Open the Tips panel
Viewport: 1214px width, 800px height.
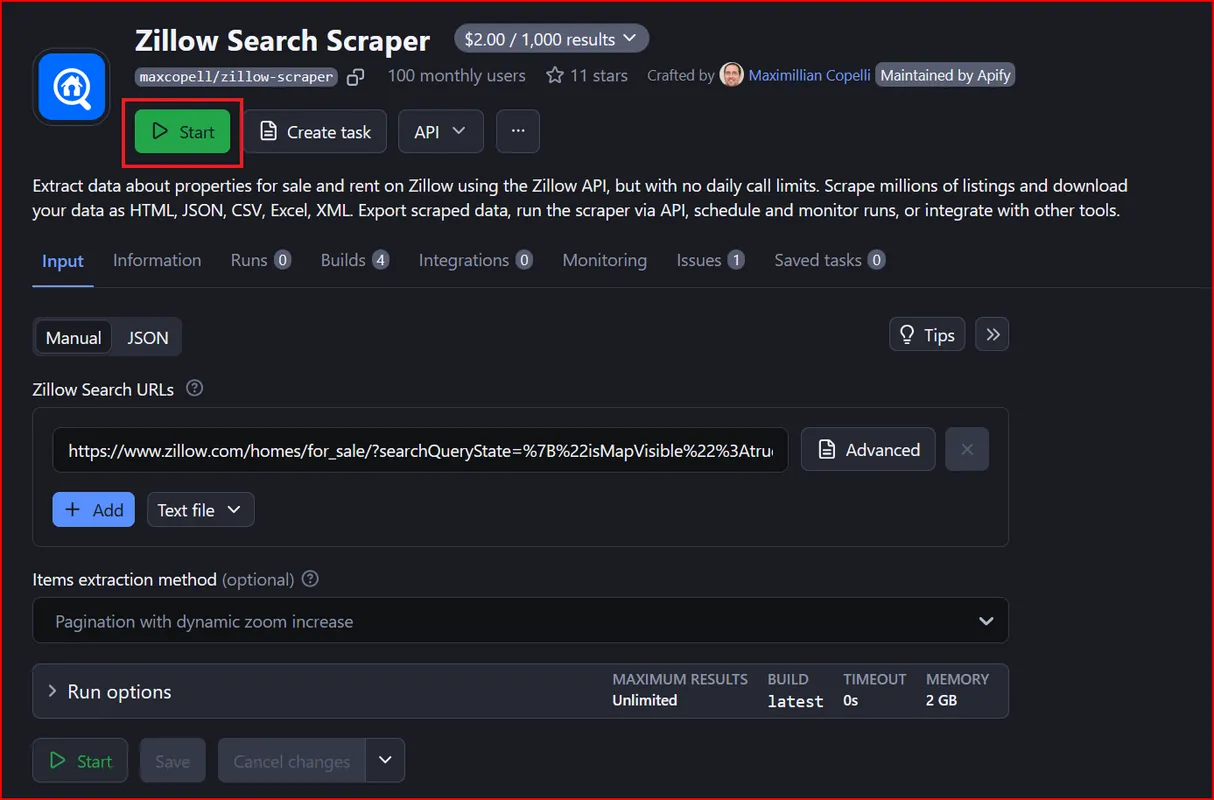927,335
